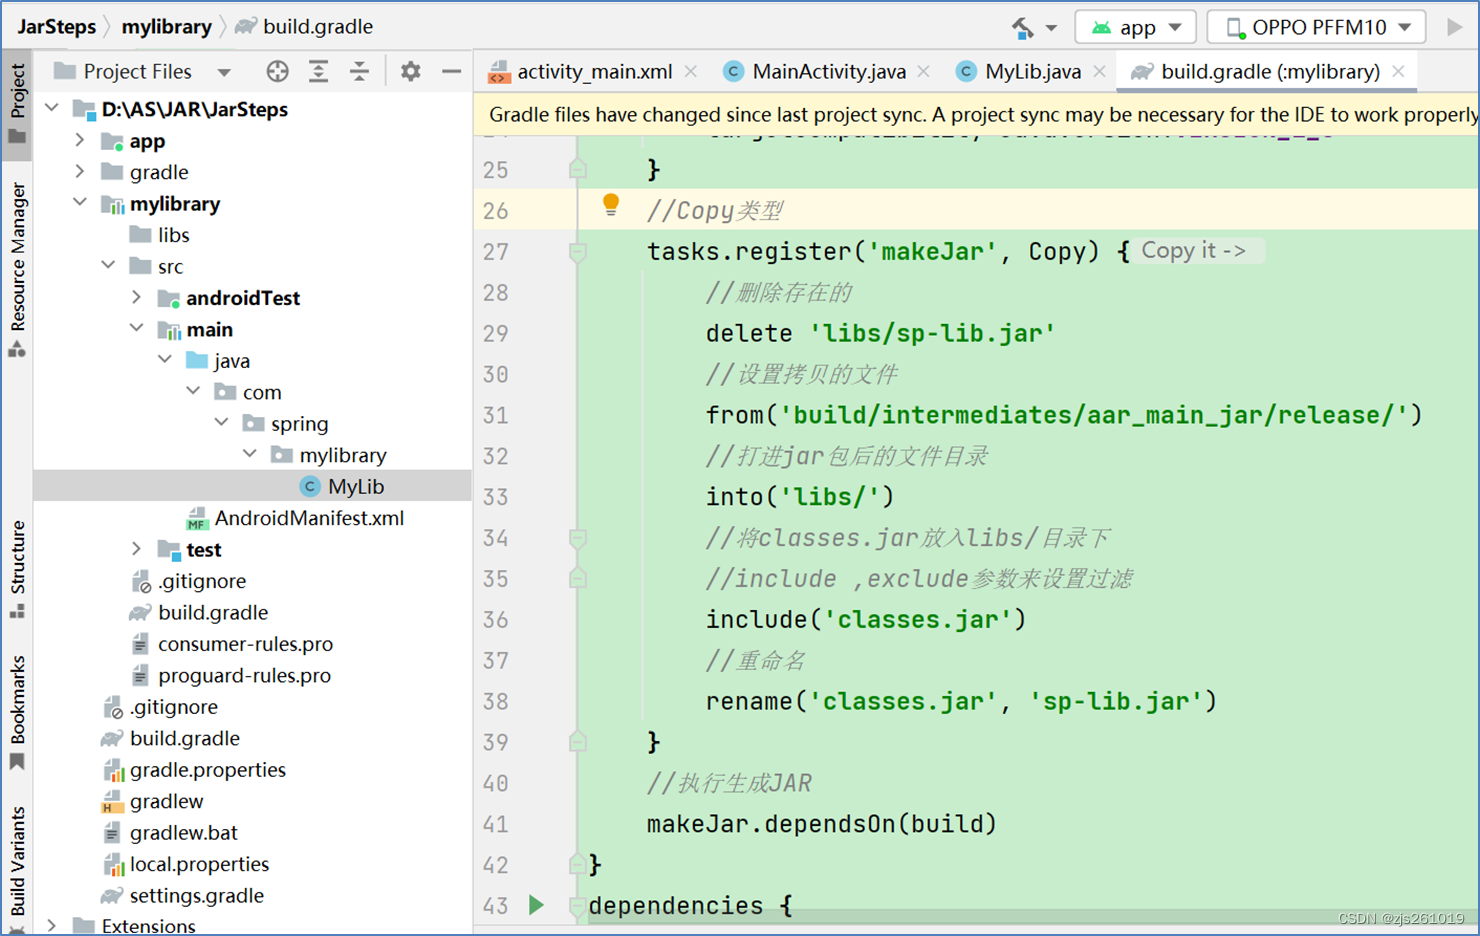Open the Project Files view dropdown
1480x936 pixels.
[226, 71]
